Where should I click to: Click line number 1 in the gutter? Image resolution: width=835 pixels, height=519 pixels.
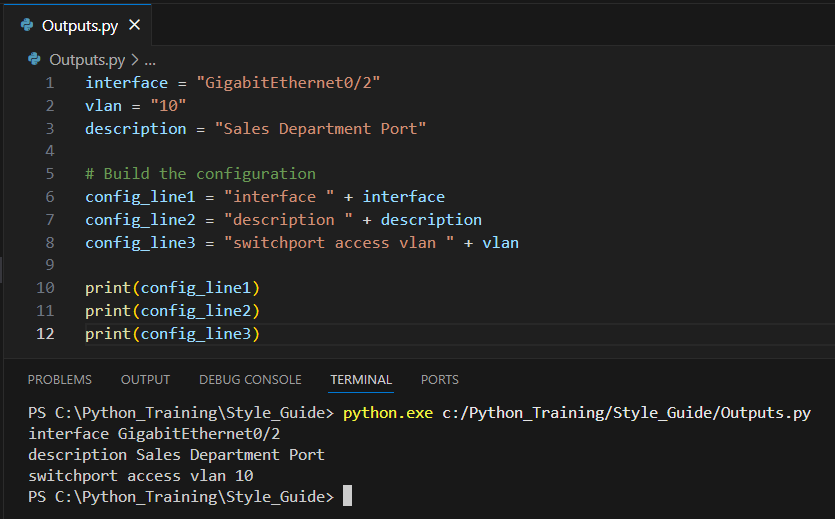(x=50, y=83)
